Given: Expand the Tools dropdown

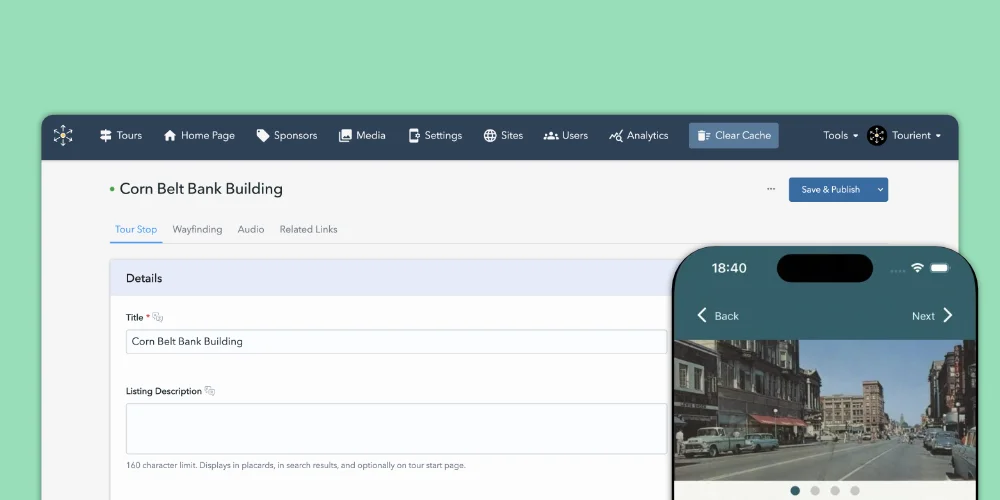Looking at the screenshot, I should 841,135.
